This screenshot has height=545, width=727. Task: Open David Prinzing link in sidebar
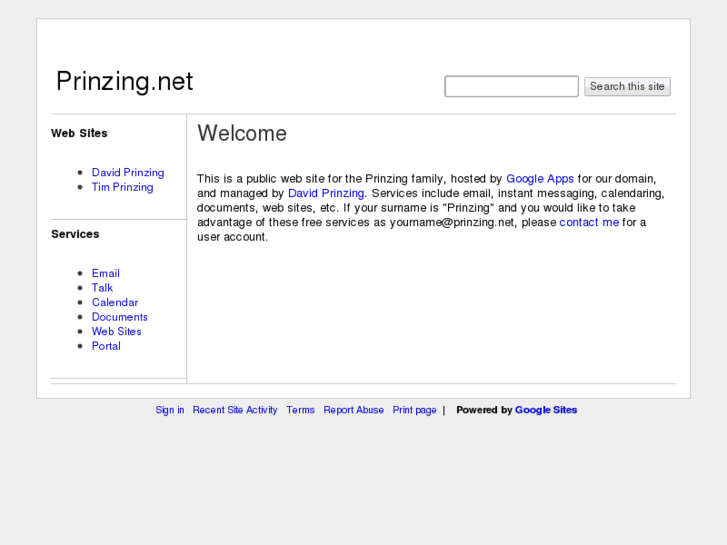tap(128, 173)
